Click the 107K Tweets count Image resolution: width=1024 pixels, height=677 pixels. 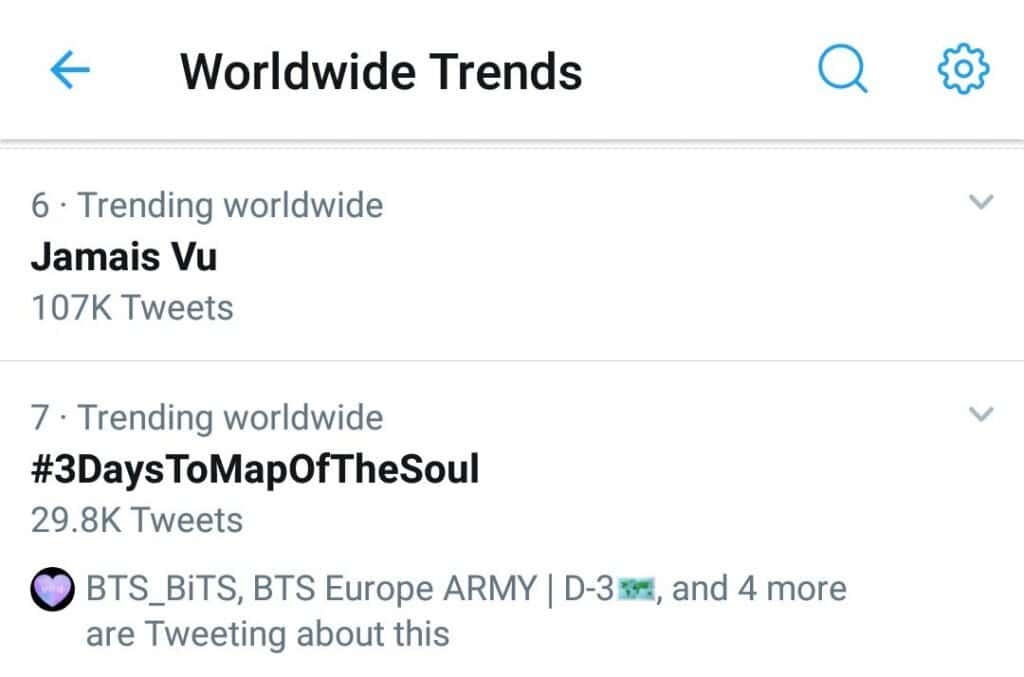pyautogui.click(x=132, y=307)
